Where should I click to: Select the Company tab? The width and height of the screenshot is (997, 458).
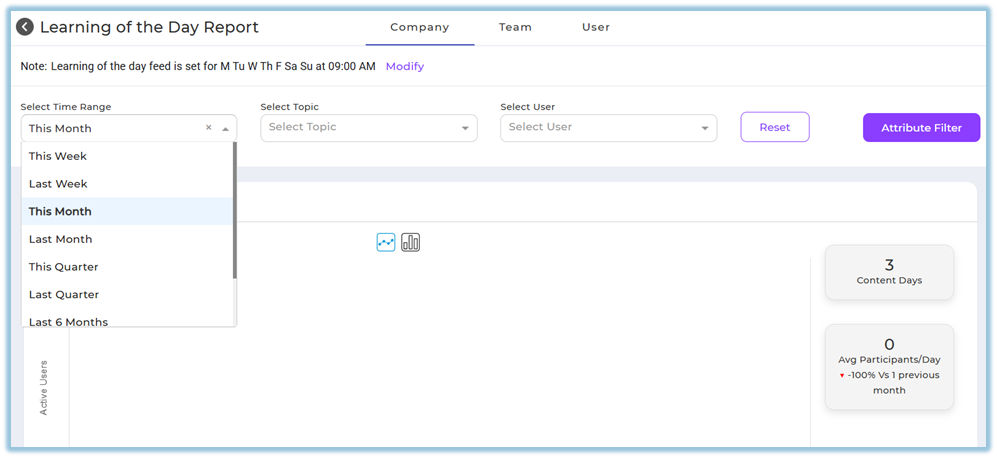click(x=420, y=28)
